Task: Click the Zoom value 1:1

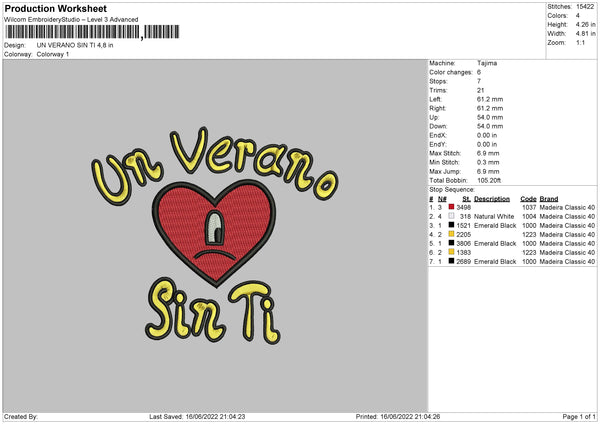Action: pos(580,42)
